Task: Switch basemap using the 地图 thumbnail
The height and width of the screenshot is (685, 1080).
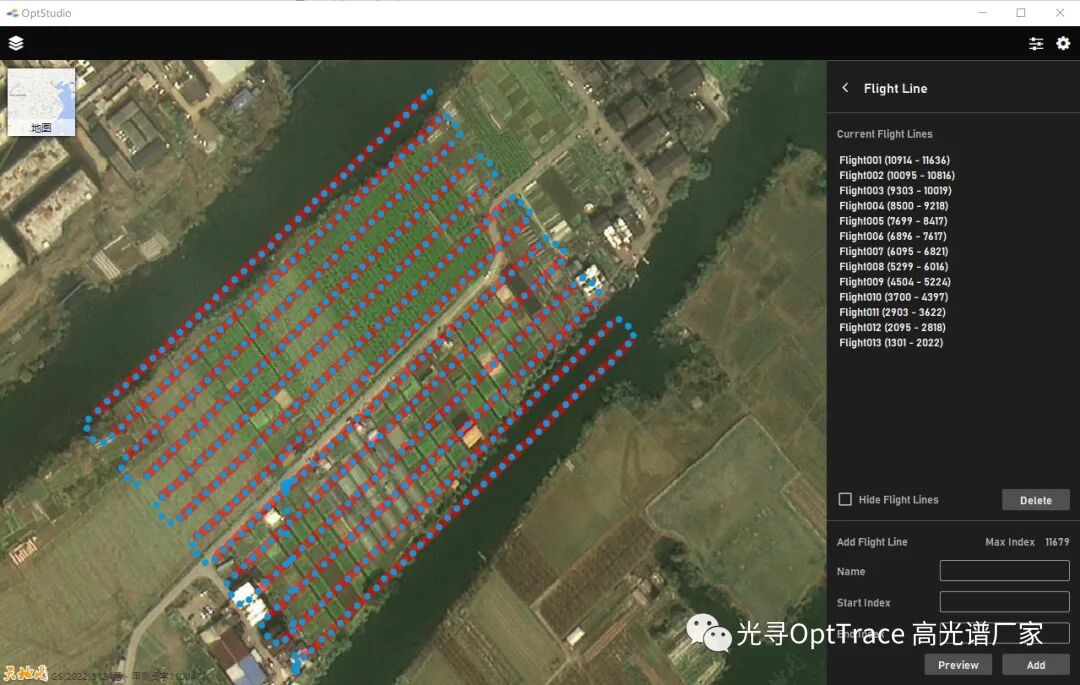Action: [x=41, y=102]
